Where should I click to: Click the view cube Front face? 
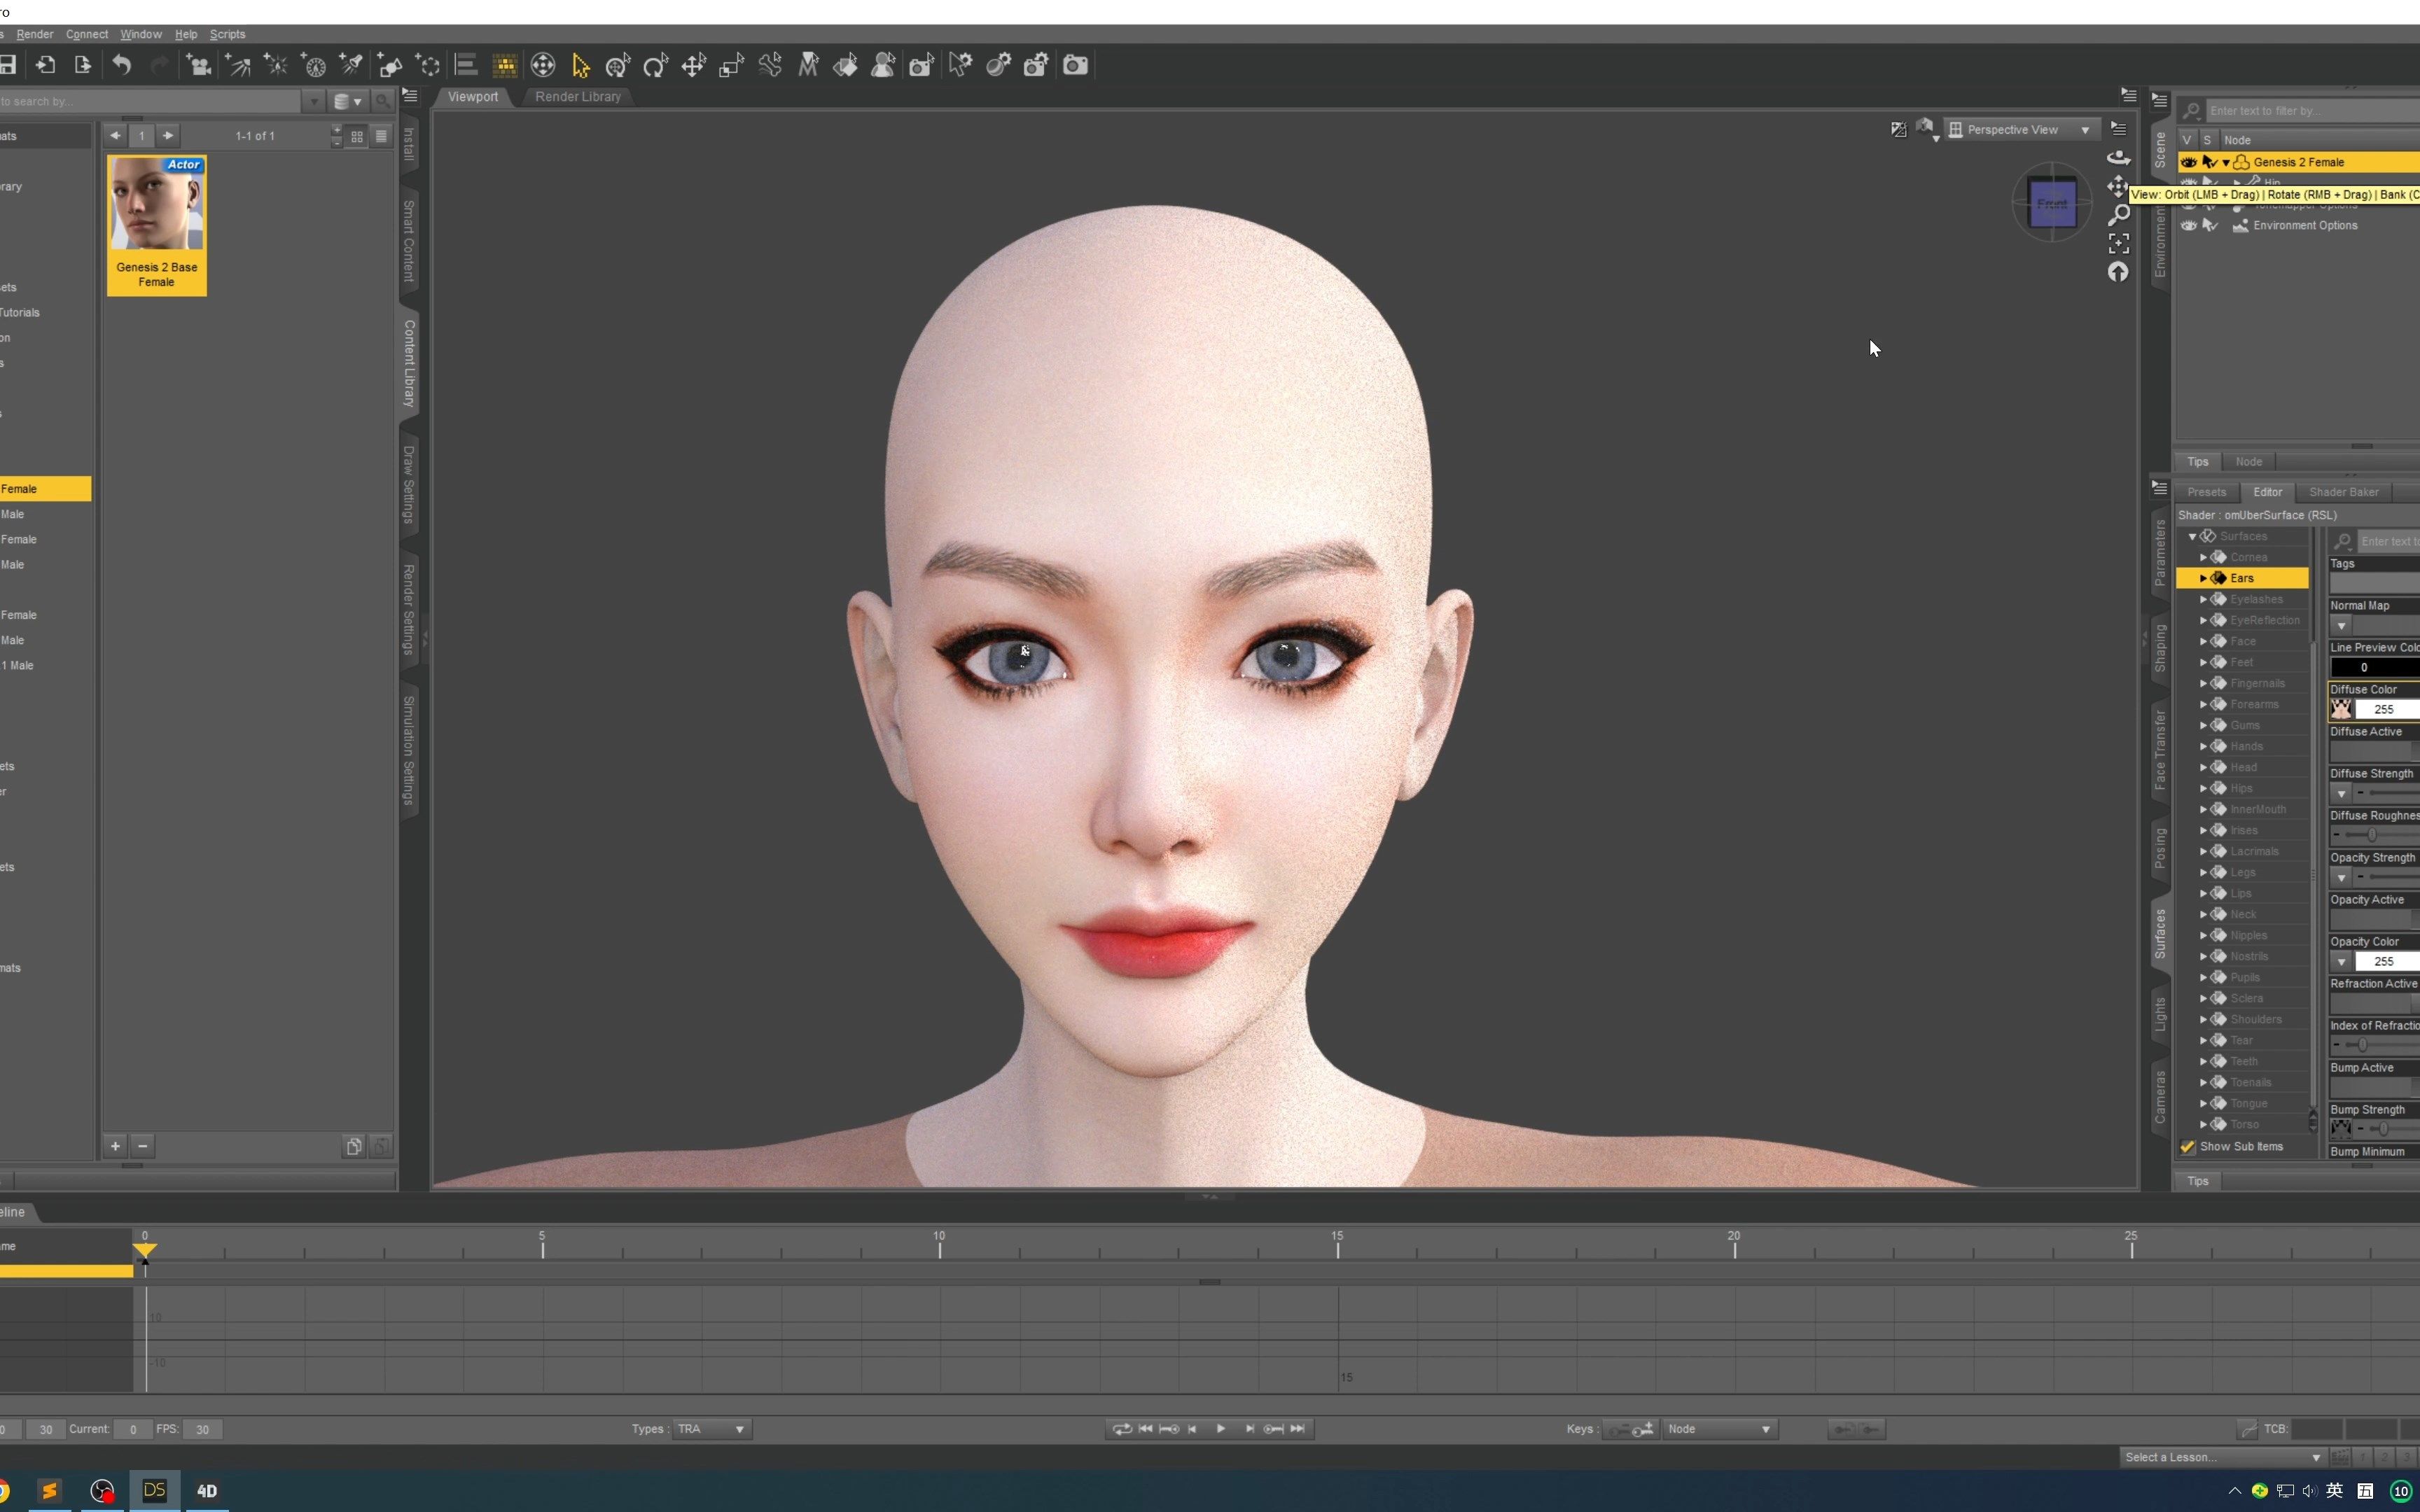tap(2052, 203)
